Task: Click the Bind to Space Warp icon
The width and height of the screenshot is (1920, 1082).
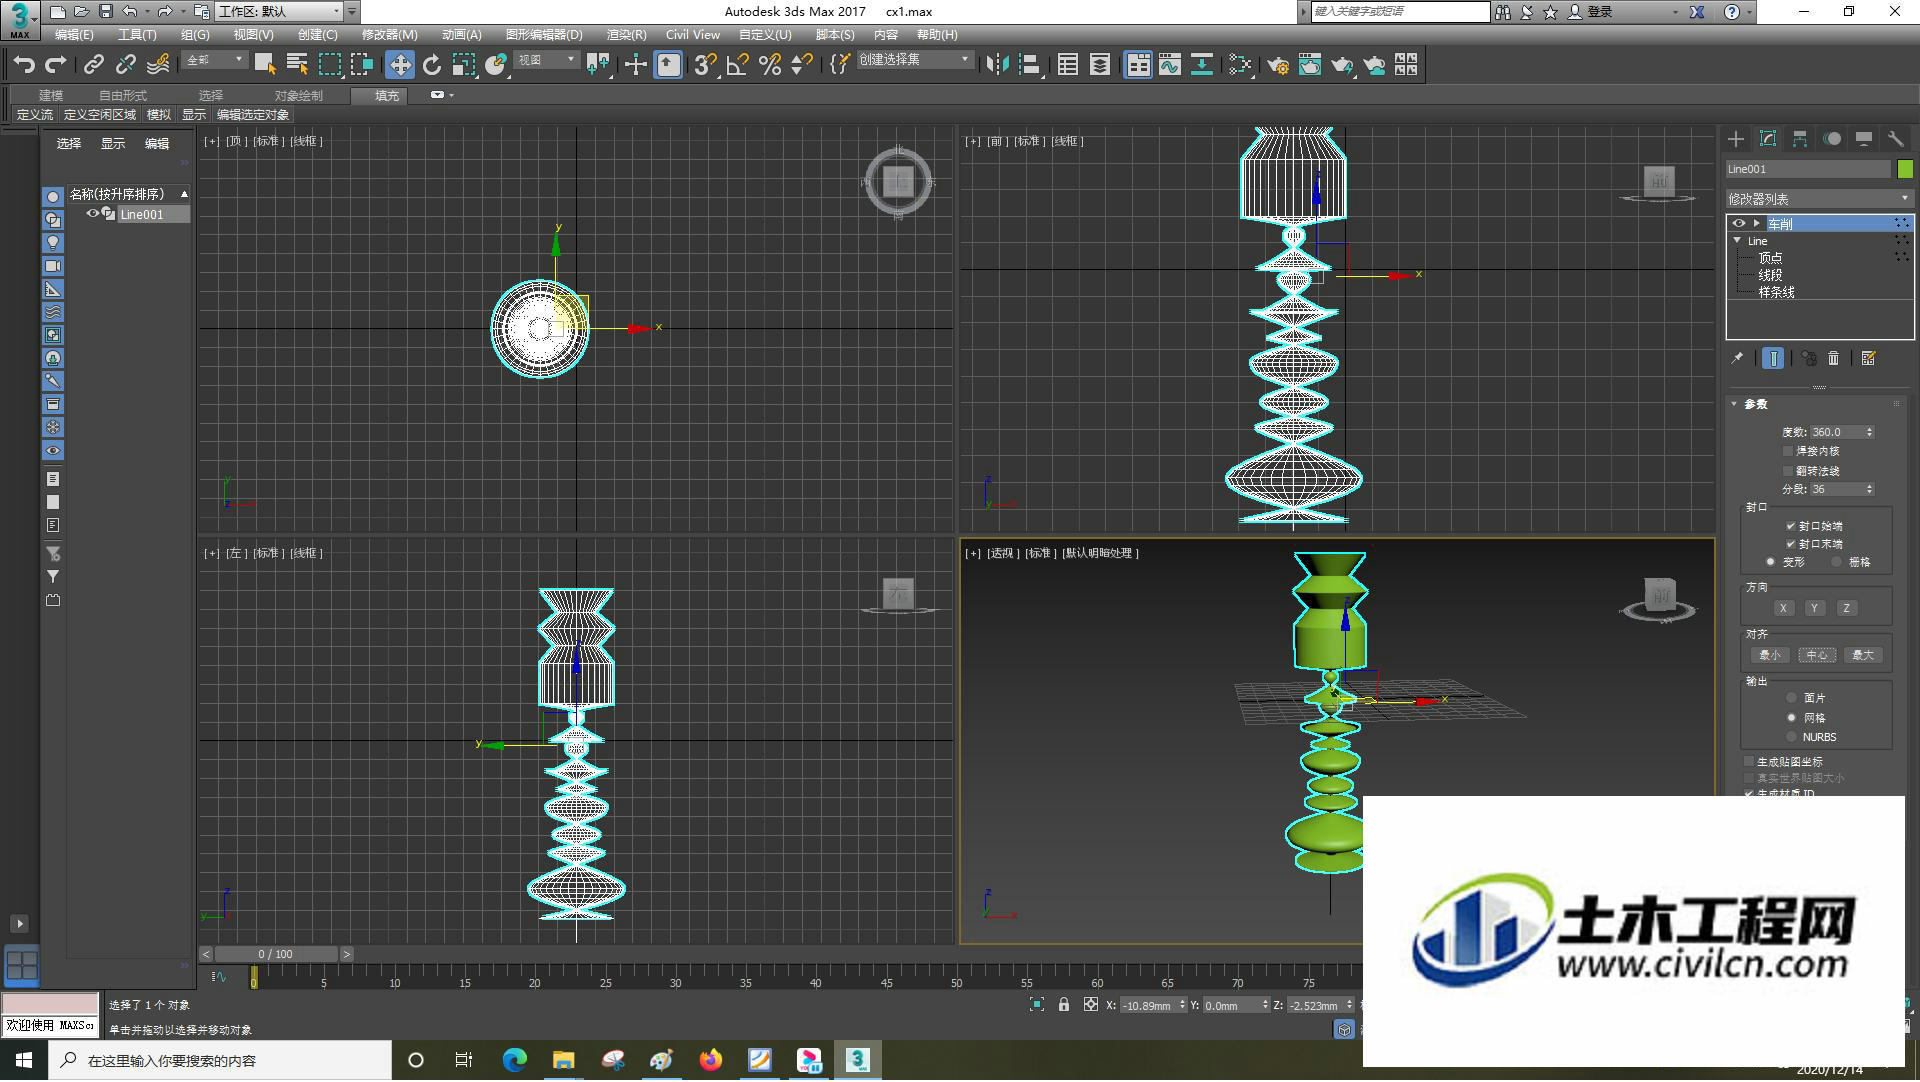Action: 158,65
